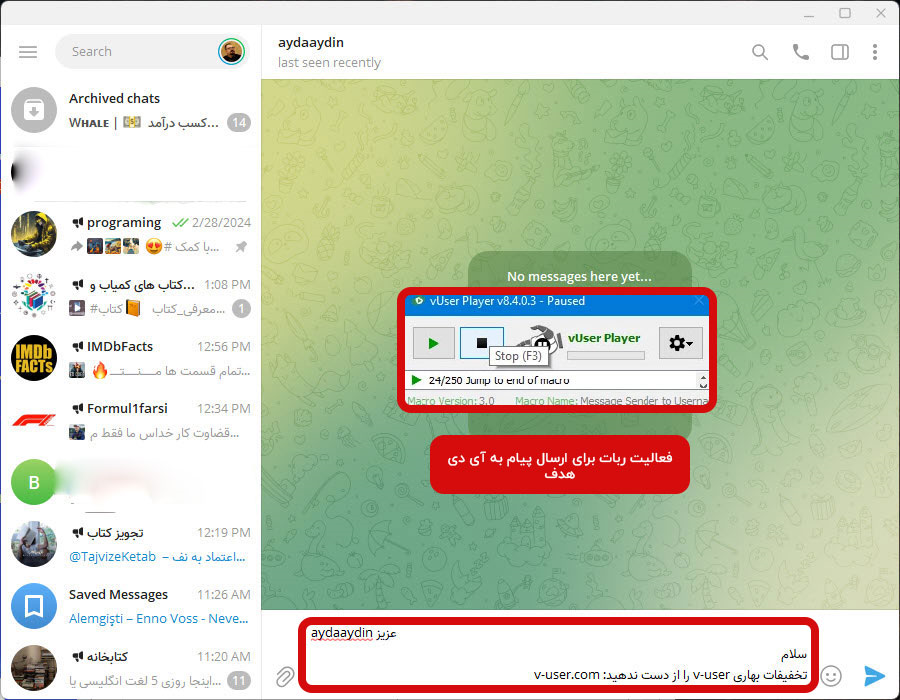Open the IMDbFacts channel chat
900x700 pixels.
131,358
